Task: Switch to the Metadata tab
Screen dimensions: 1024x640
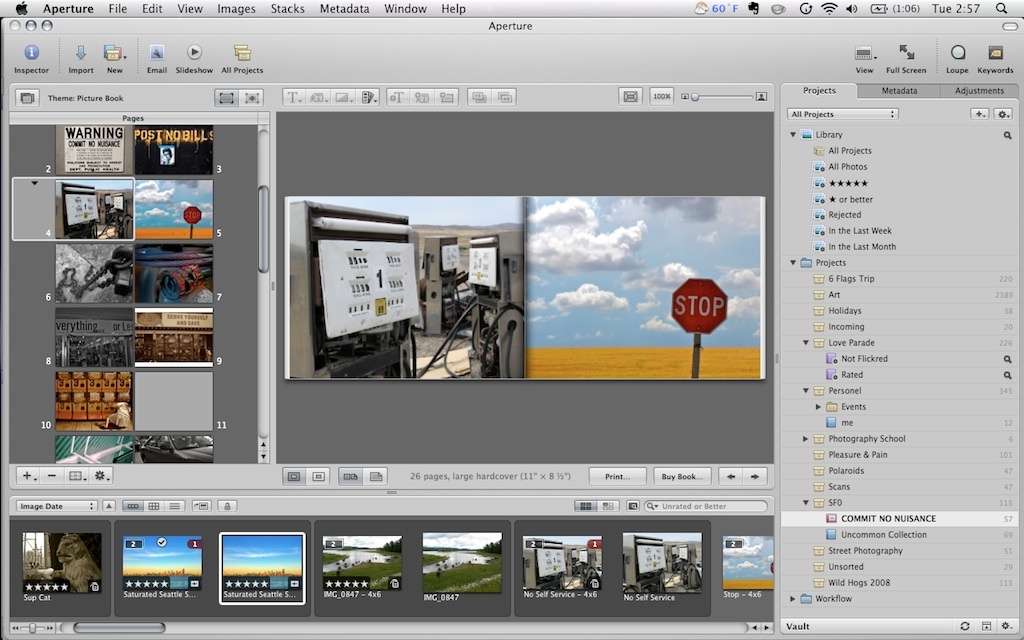Action: pos(899,91)
